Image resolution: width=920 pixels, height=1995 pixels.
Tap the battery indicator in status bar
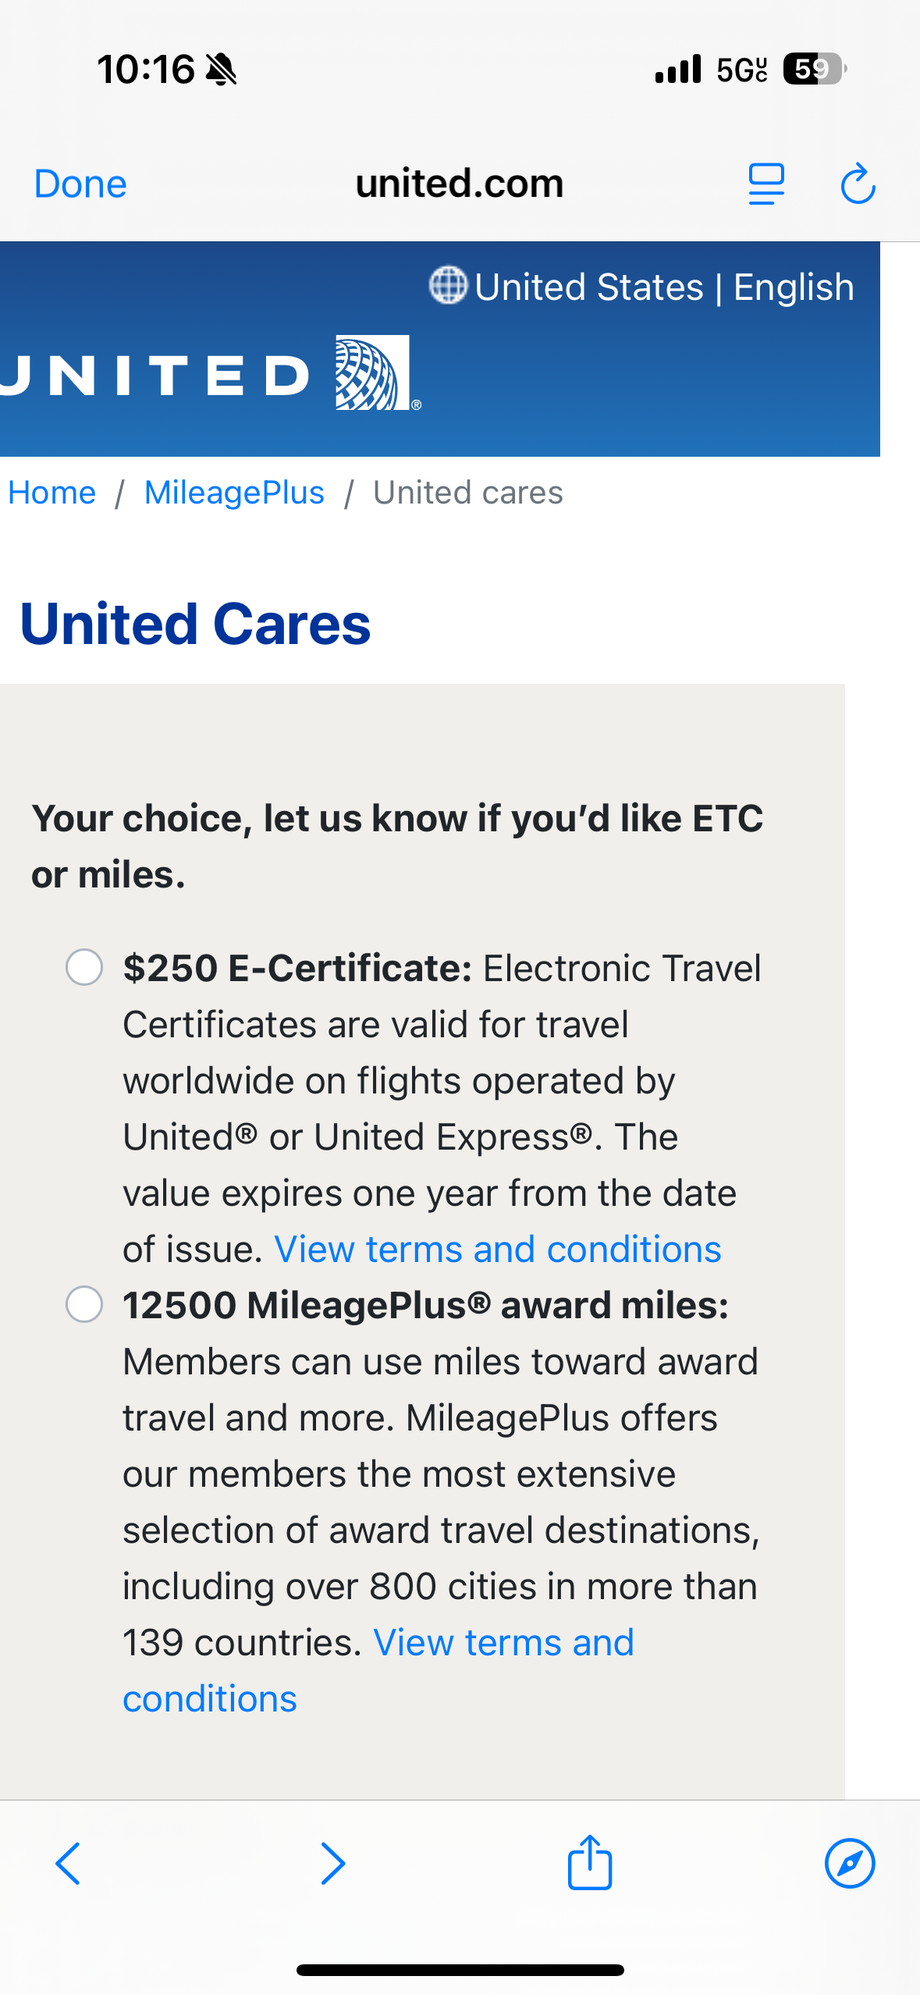point(815,69)
